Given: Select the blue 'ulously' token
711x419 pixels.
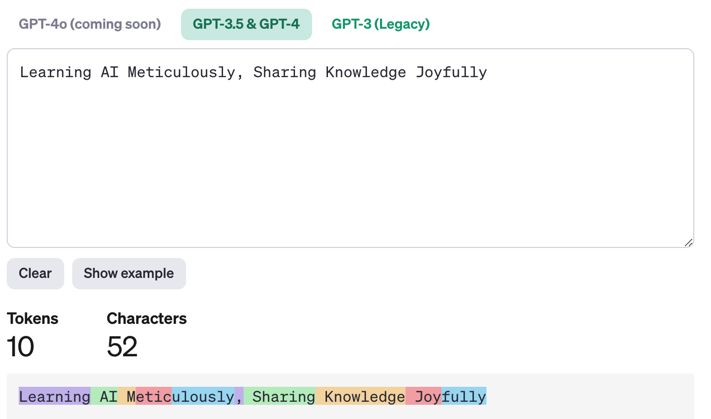Looking at the screenshot, I should coord(203,396).
